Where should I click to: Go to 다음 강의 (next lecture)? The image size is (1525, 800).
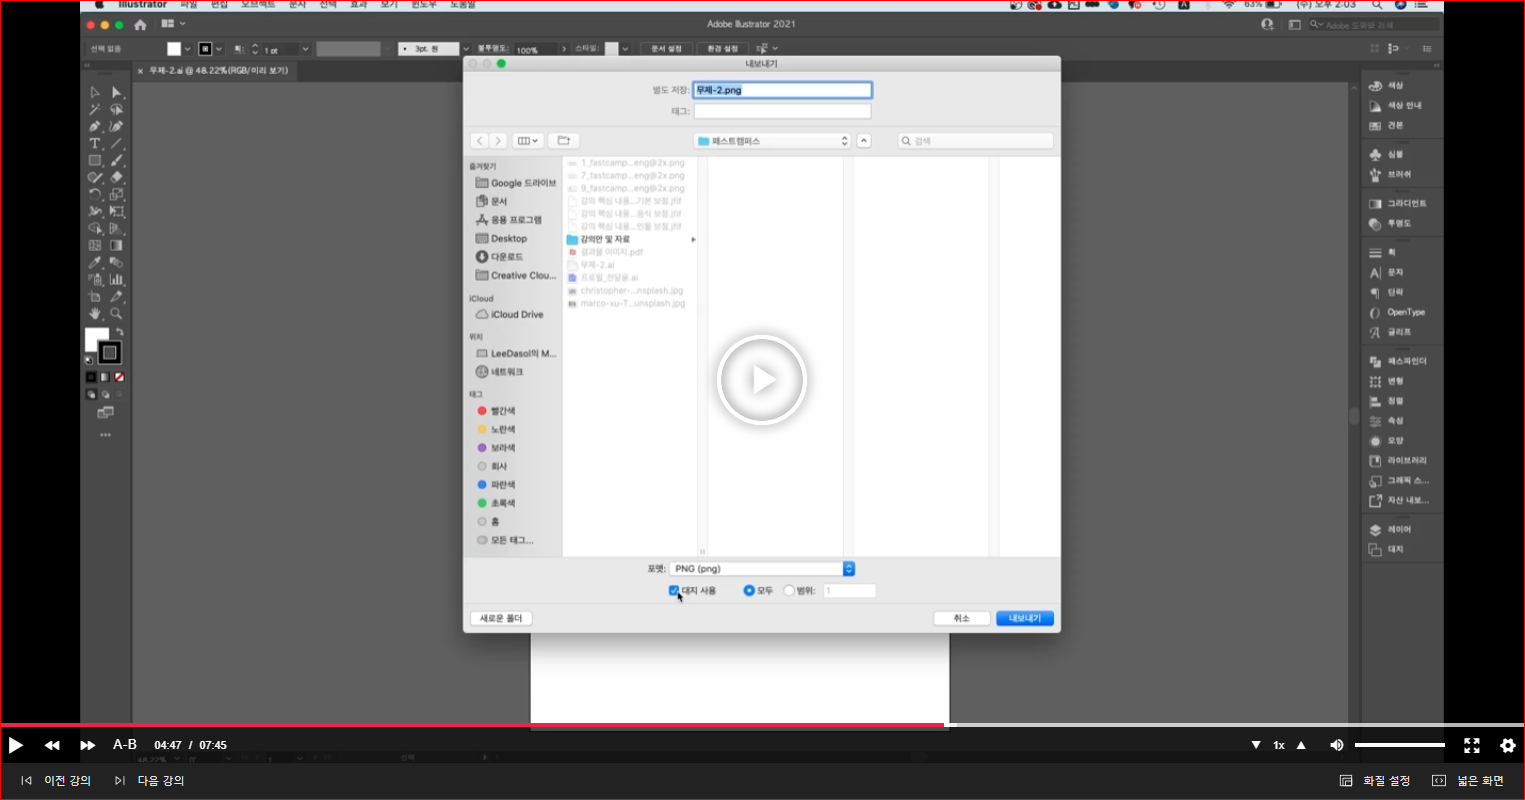150,781
